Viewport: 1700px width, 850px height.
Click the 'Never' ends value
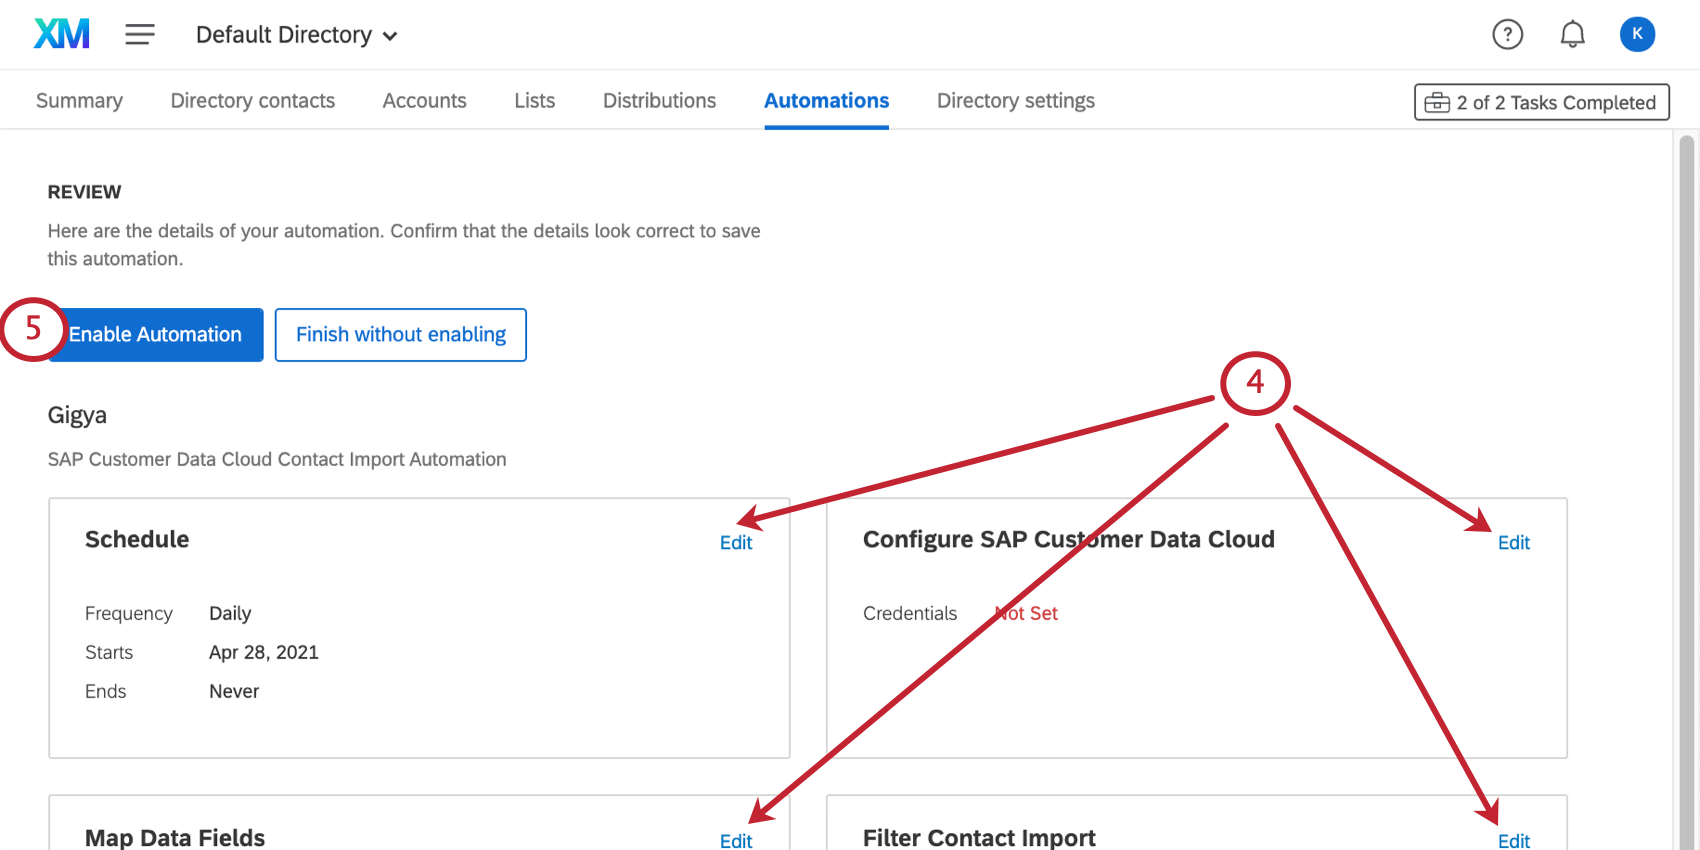[x=234, y=691]
